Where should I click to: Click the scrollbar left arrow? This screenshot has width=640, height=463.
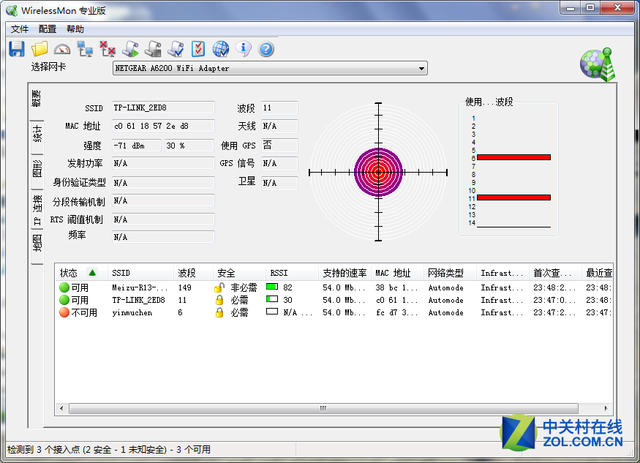(62, 408)
